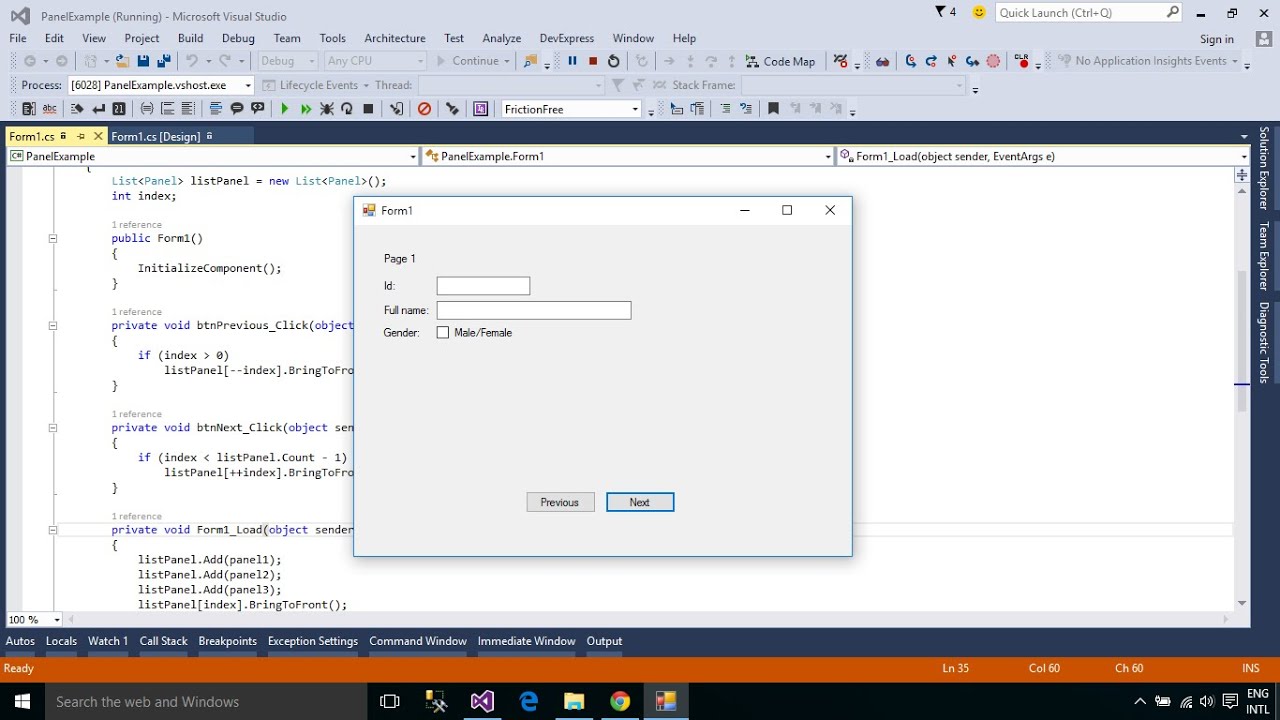Click the black stop square in third toolbar
This screenshot has width=1280, height=720.
368,109
